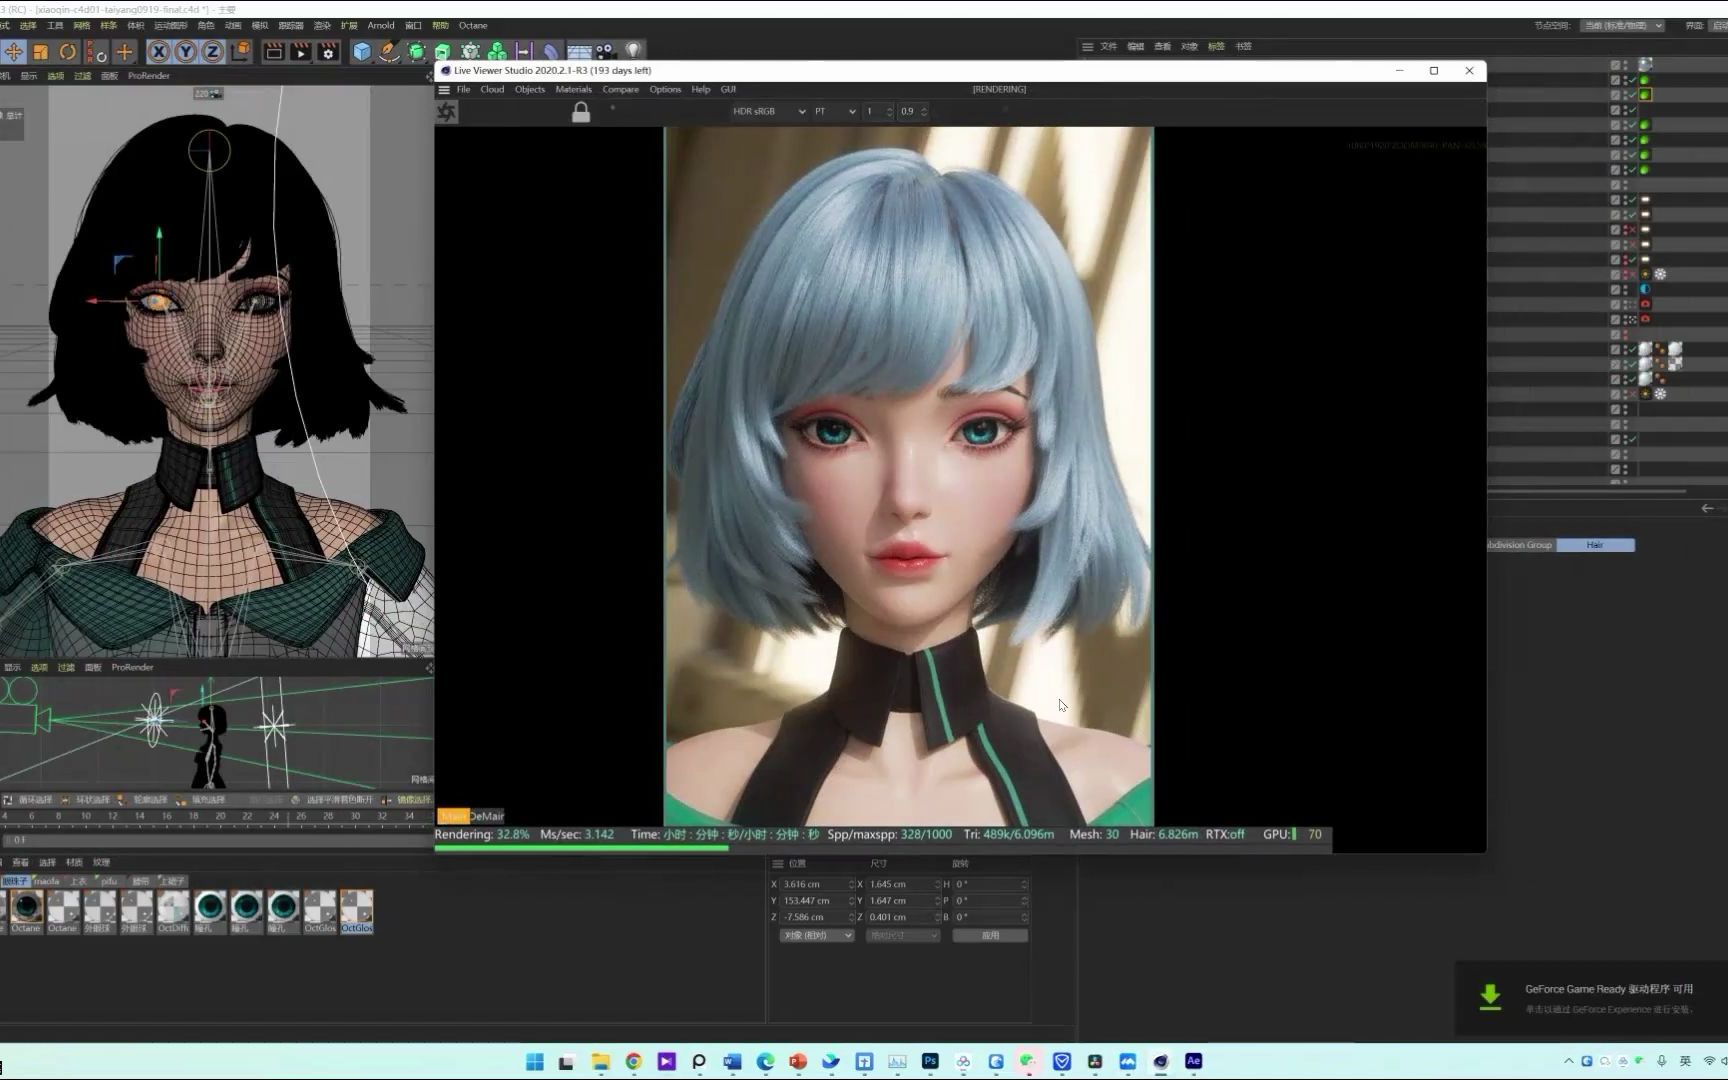Click Render to Picture Viewer icon
The height and width of the screenshot is (1080, 1728).
click(300, 52)
